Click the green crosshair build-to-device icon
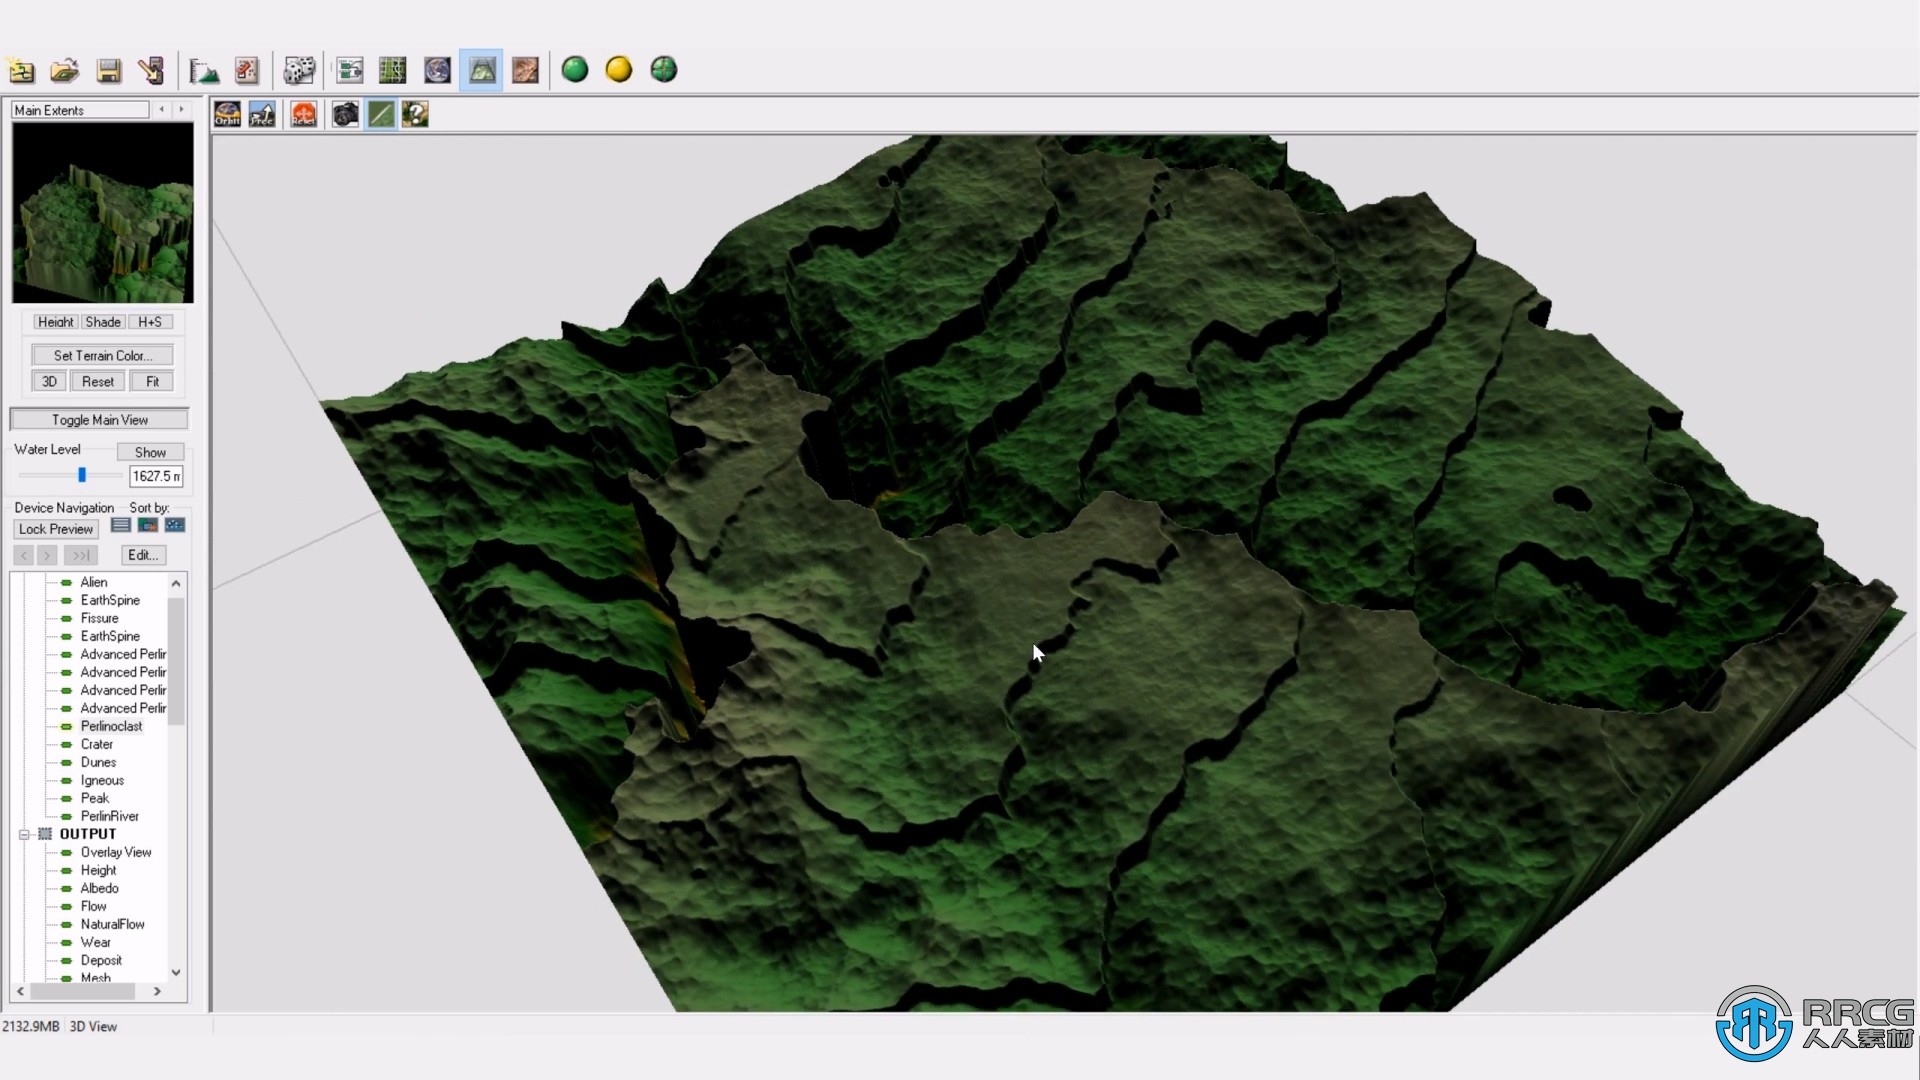 point(664,69)
